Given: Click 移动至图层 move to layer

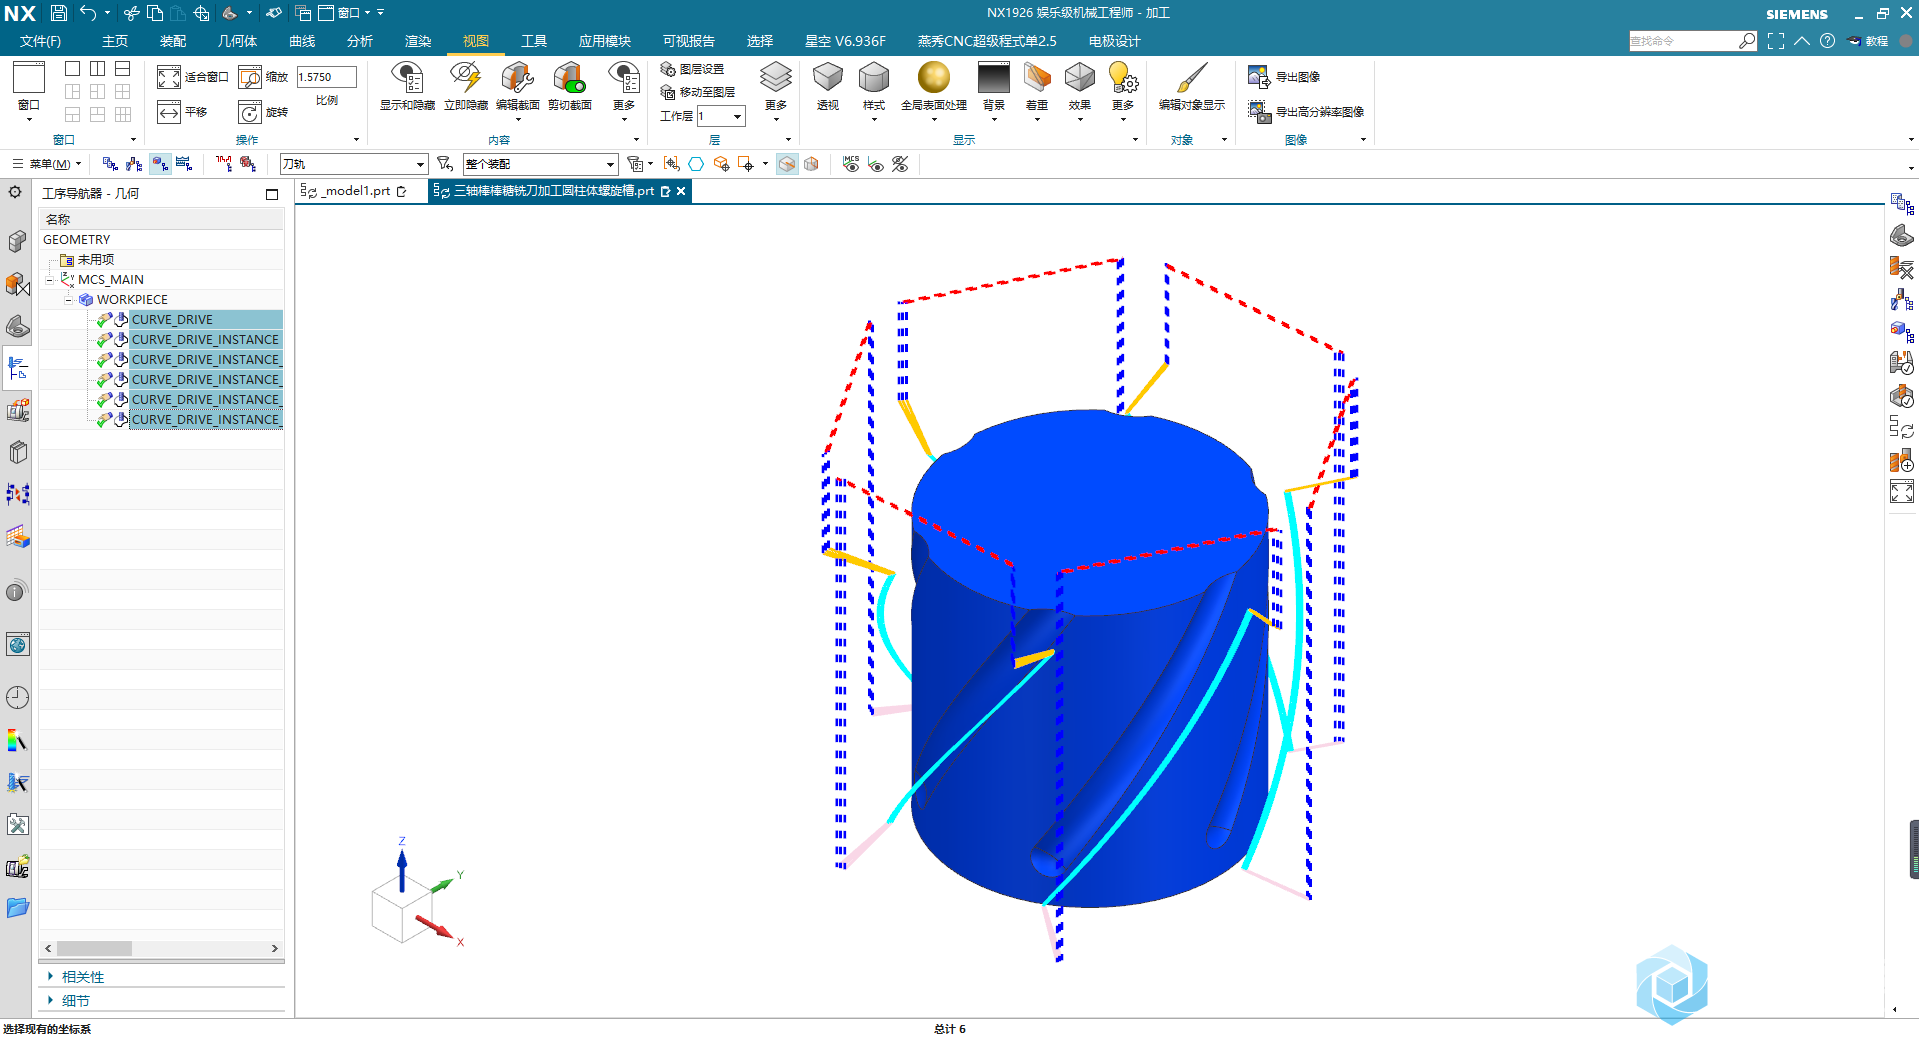Looking at the screenshot, I should point(698,92).
